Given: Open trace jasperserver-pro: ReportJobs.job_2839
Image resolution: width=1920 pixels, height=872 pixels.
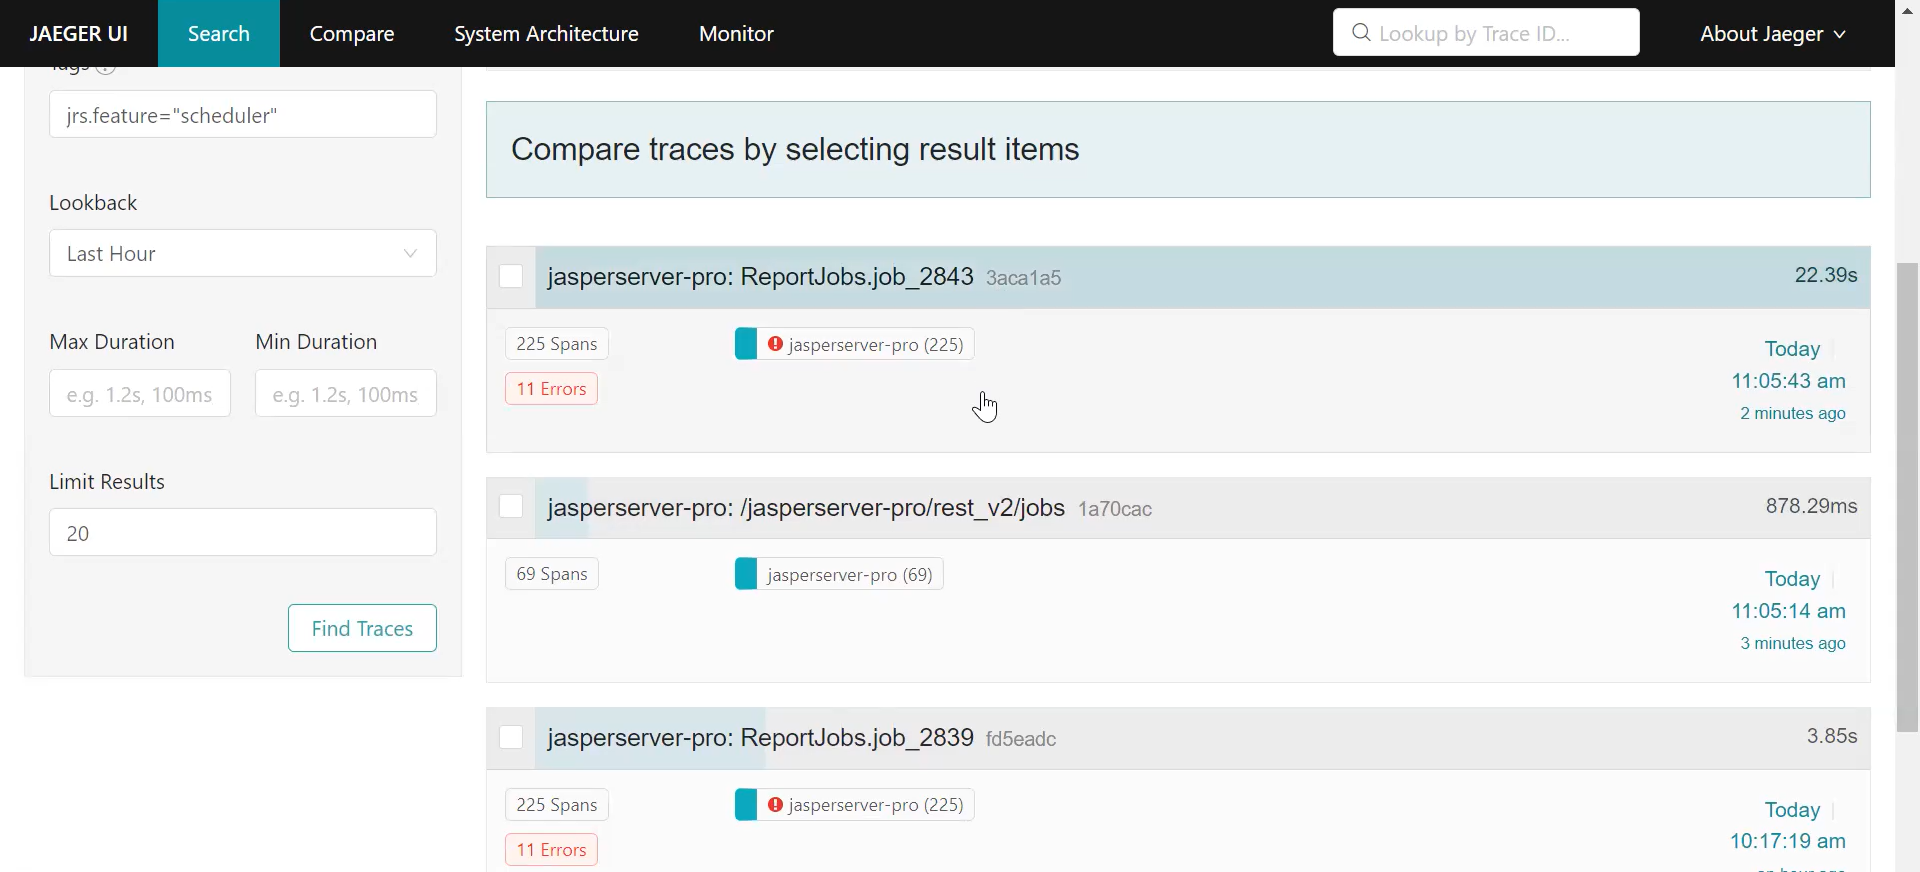Looking at the screenshot, I should click(x=760, y=737).
